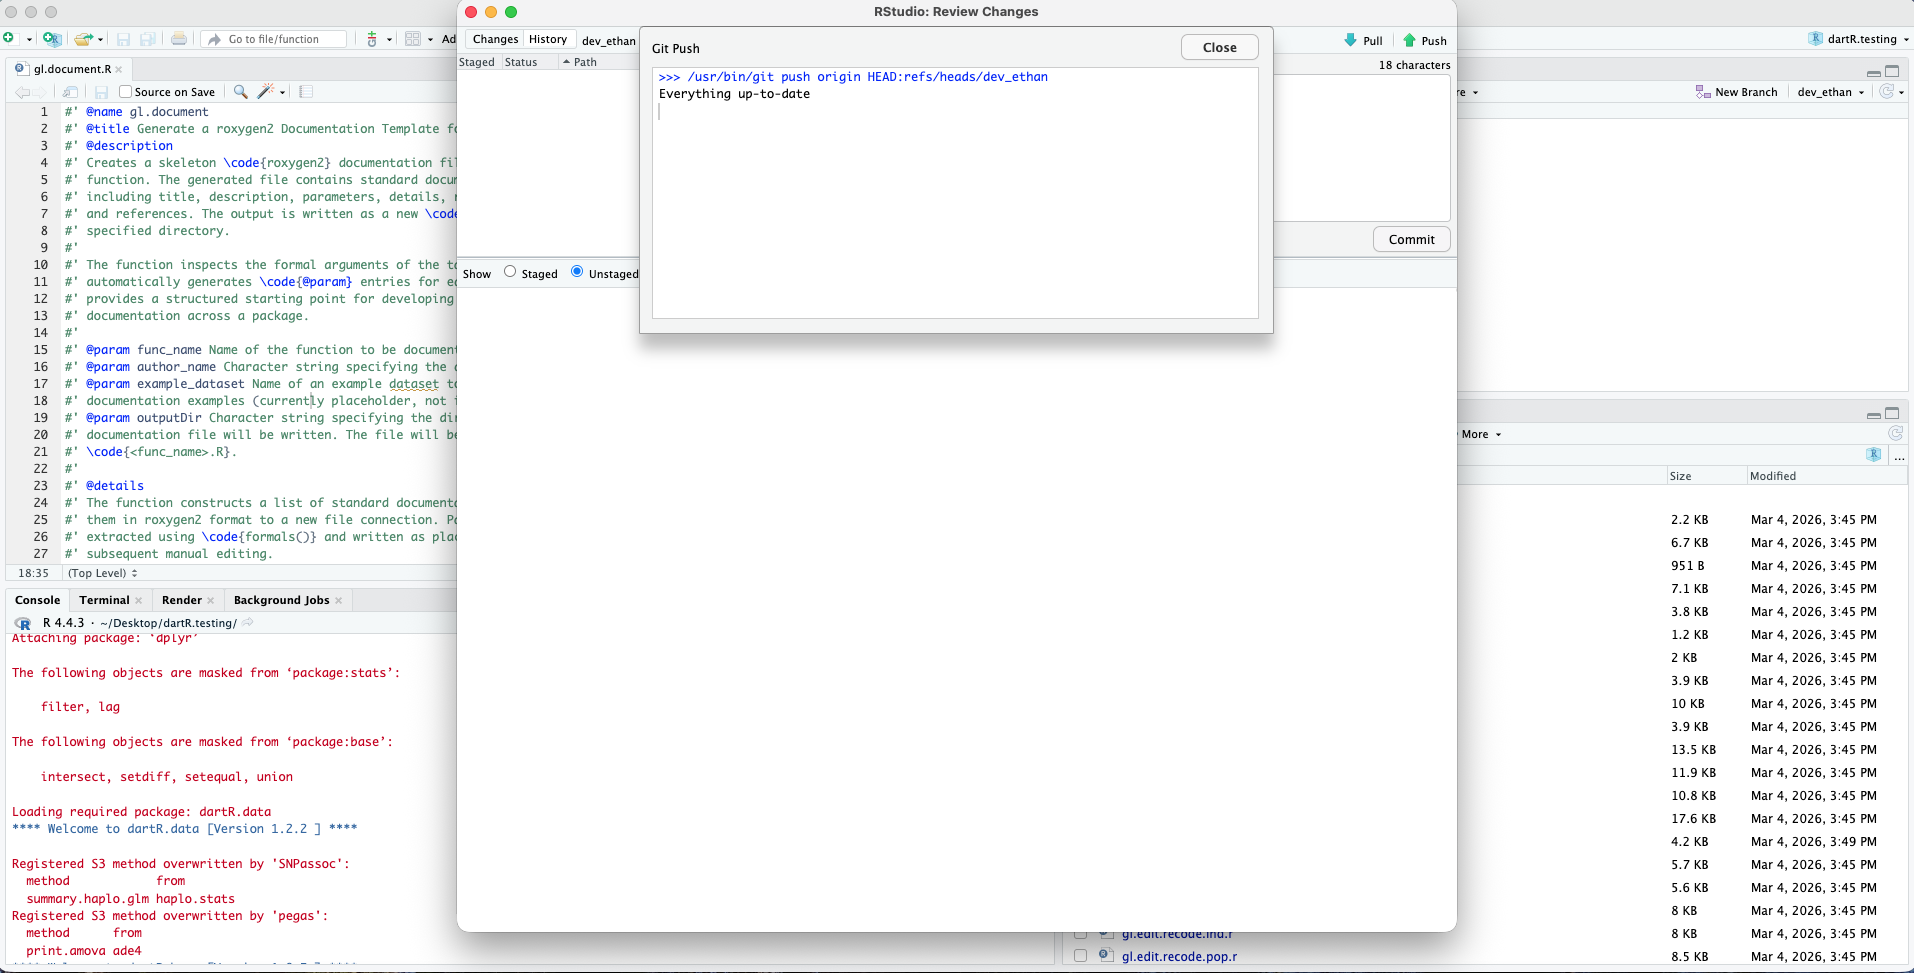Switch to the History tab

click(x=547, y=39)
